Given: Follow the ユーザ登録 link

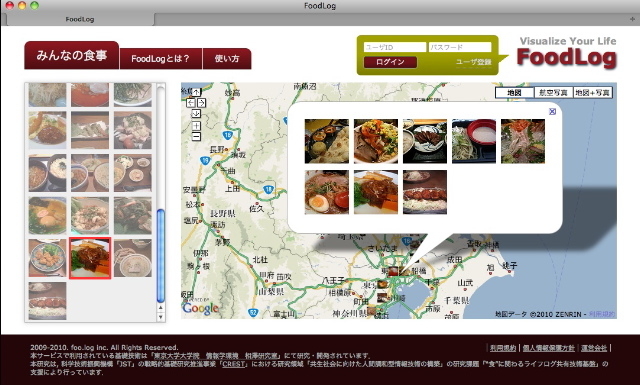Looking at the screenshot, I should click(473, 62).
